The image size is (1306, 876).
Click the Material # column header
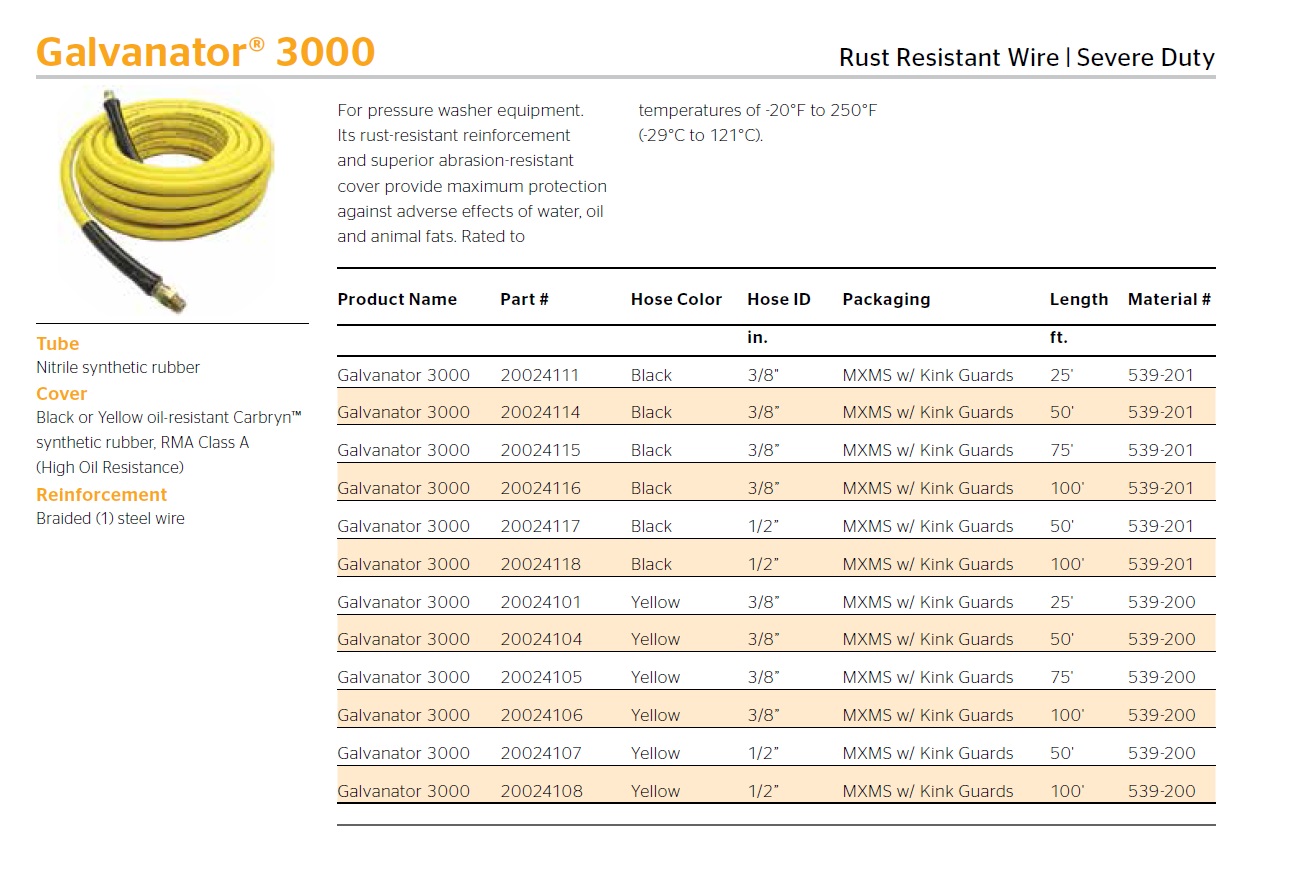pos(1169,299)
